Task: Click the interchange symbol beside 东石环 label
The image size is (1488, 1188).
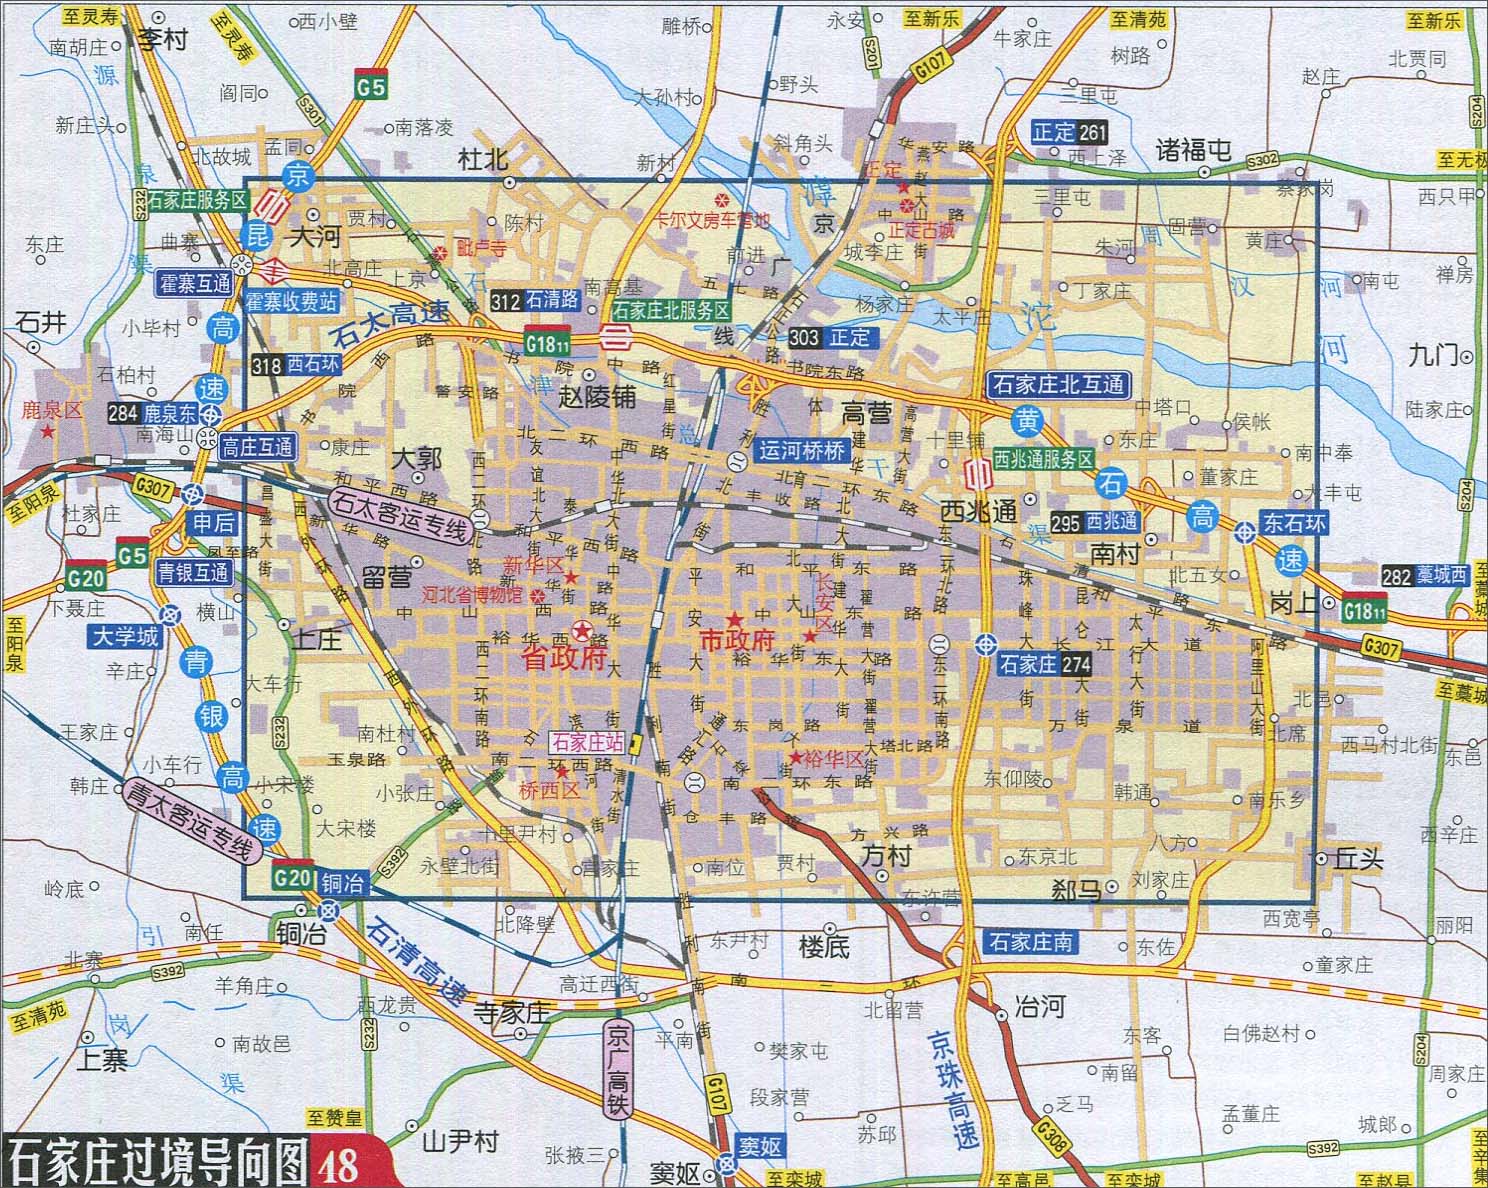Action: click(1245, 533)
